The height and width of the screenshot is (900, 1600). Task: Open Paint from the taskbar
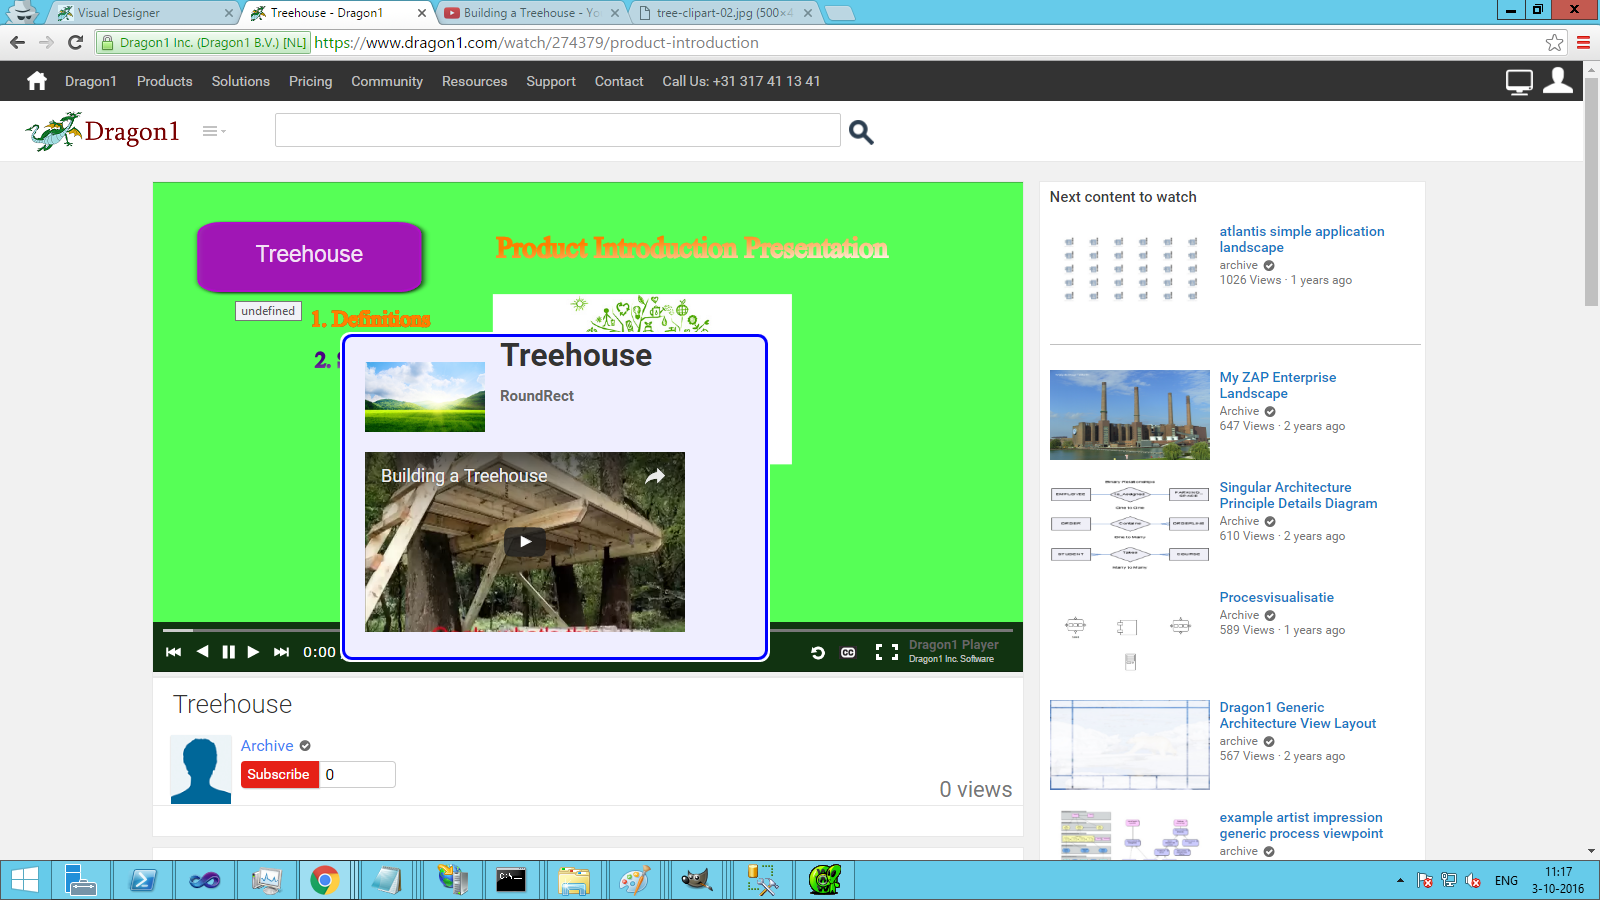click(634, 880)
